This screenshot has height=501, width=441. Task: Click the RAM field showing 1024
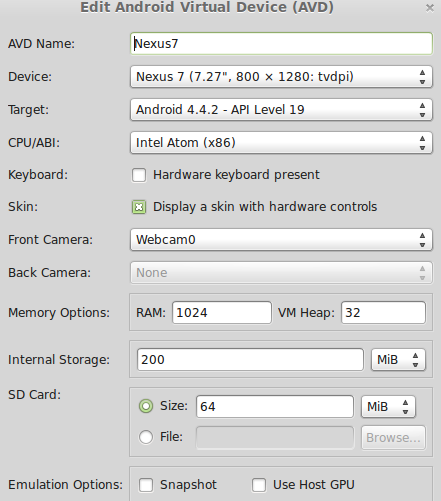(222, 313)
